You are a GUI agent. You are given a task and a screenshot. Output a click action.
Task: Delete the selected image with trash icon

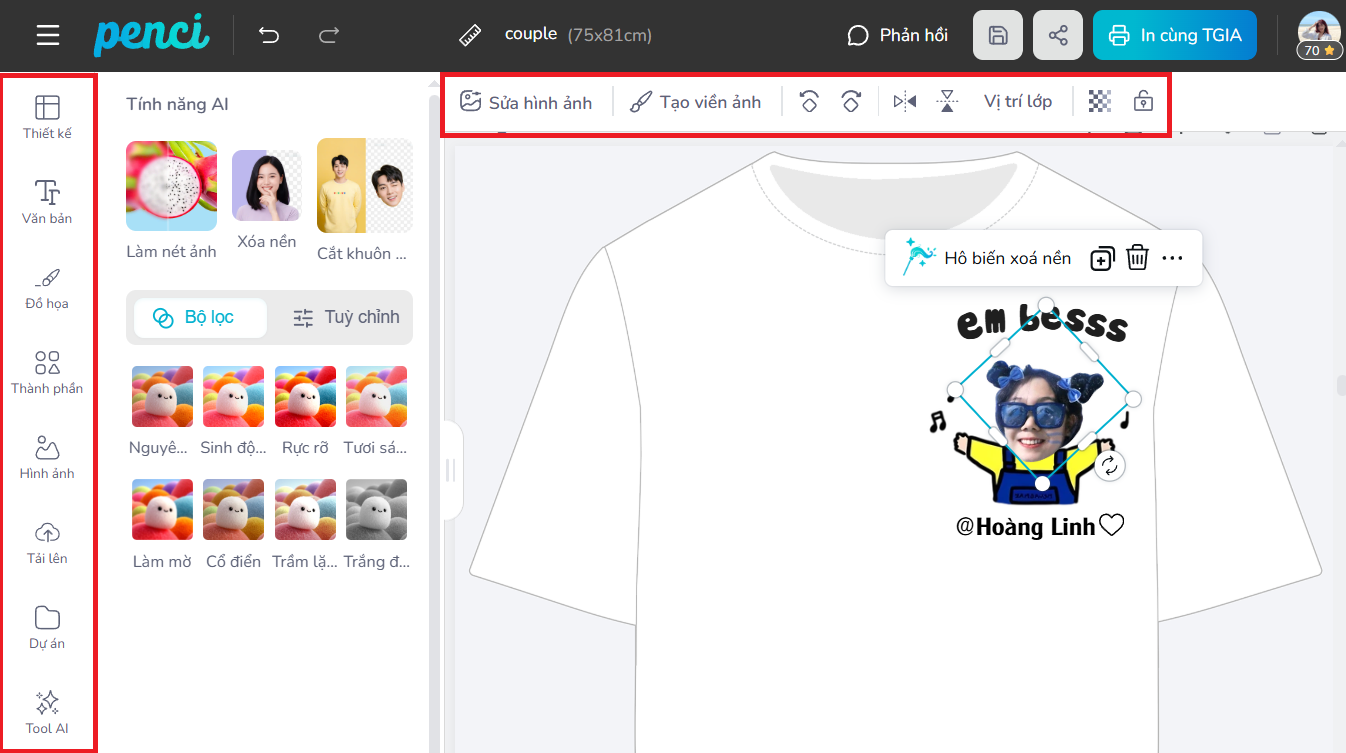coord(1137,258)
